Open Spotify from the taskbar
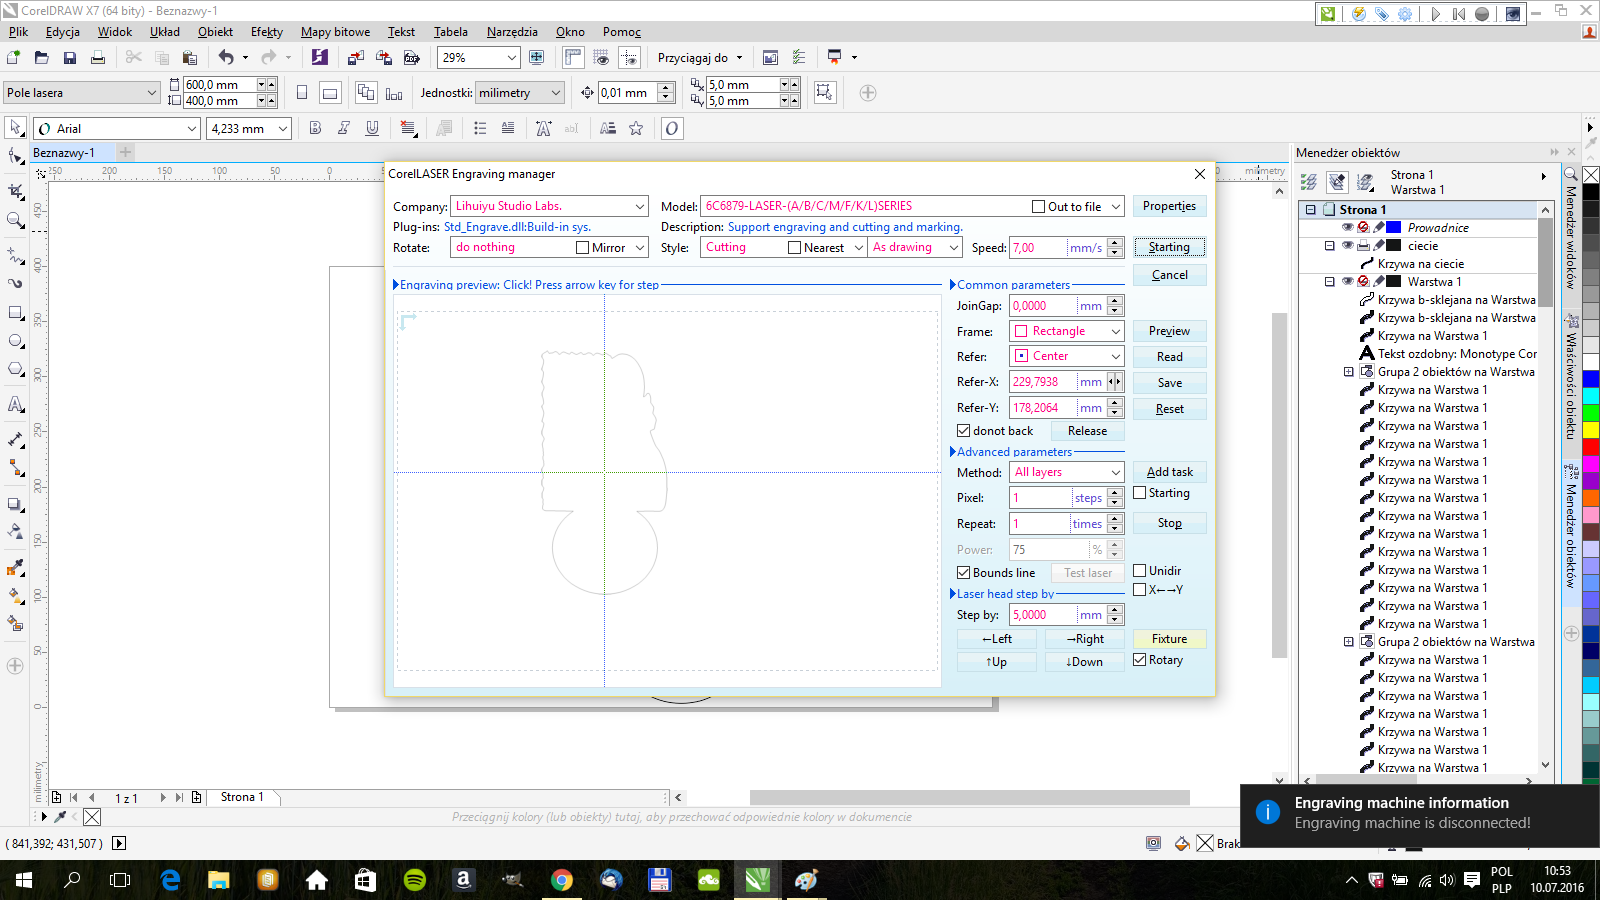1600x900 pixels. click(414, 880)
